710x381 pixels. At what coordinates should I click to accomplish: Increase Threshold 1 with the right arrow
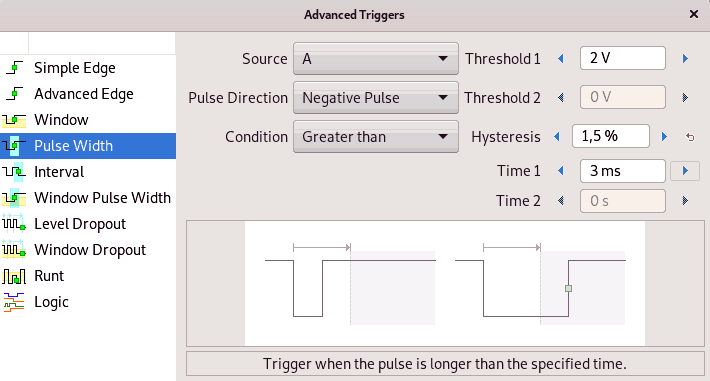685,58
